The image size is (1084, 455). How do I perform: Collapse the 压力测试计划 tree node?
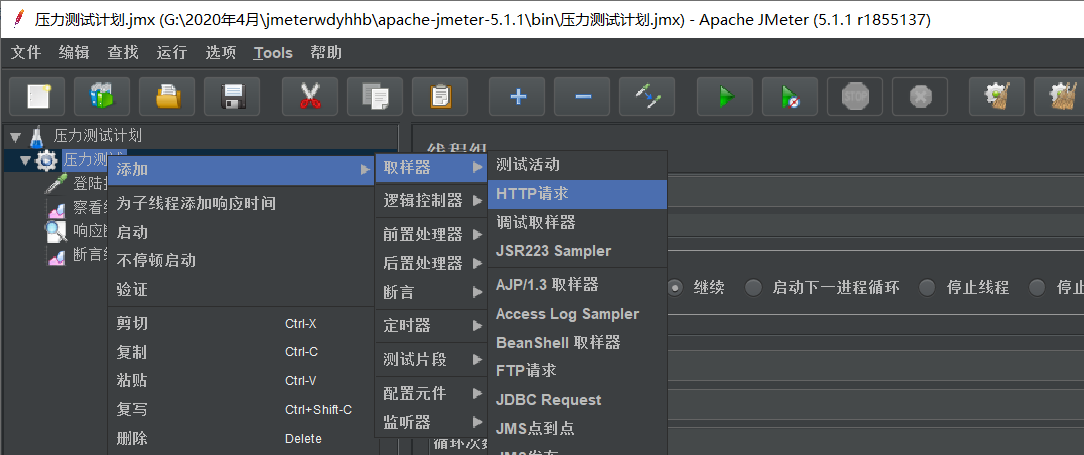pyautogui.click(x=15, y=136)
